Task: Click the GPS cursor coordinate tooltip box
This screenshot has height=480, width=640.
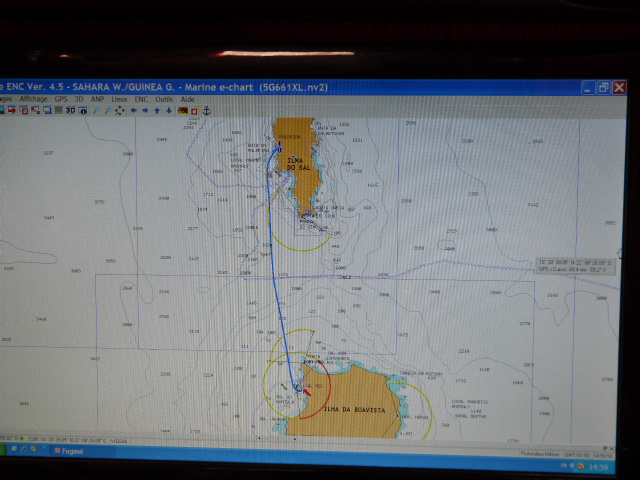Action: click(575, 266)
